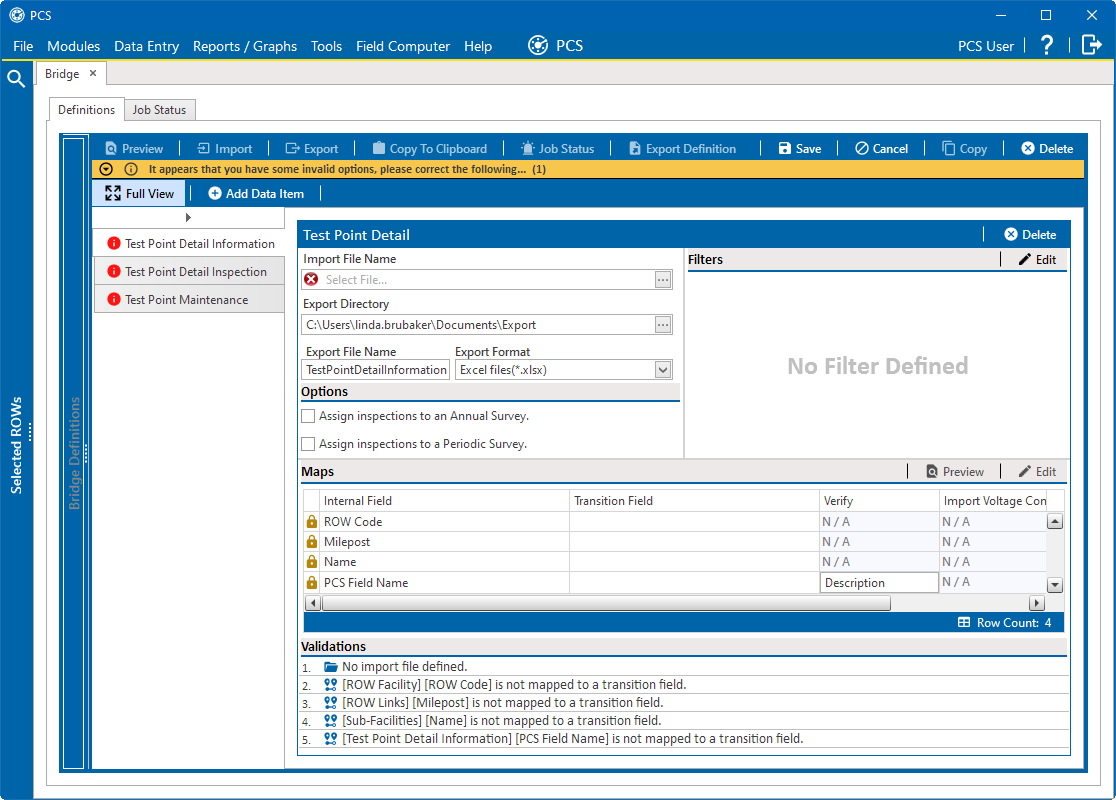1116x800 pixels.
Task: Click Add Data Item
Action: 256,194
